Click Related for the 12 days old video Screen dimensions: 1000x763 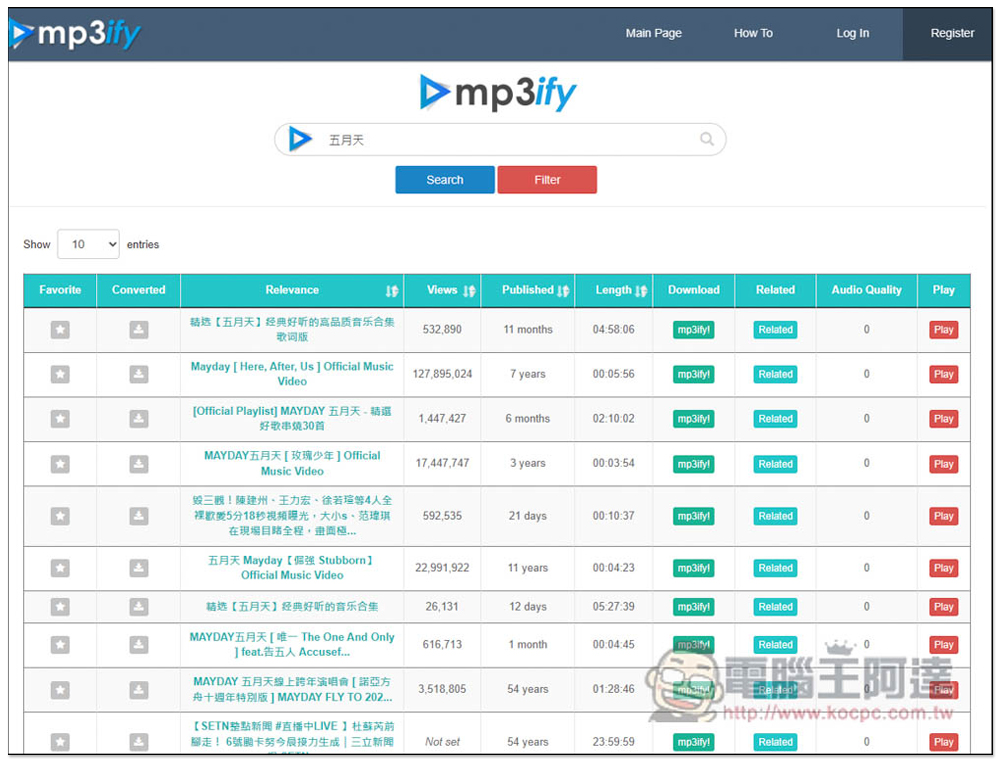775,607
